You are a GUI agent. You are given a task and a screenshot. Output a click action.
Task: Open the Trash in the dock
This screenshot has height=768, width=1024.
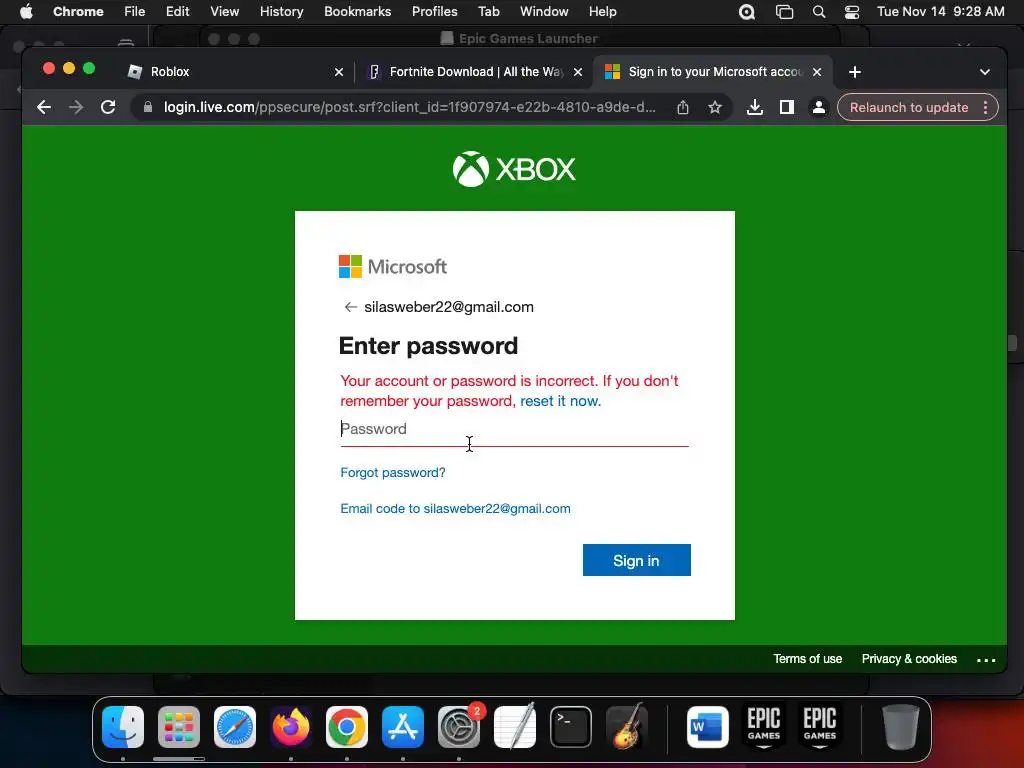click(x=901, y=727)
